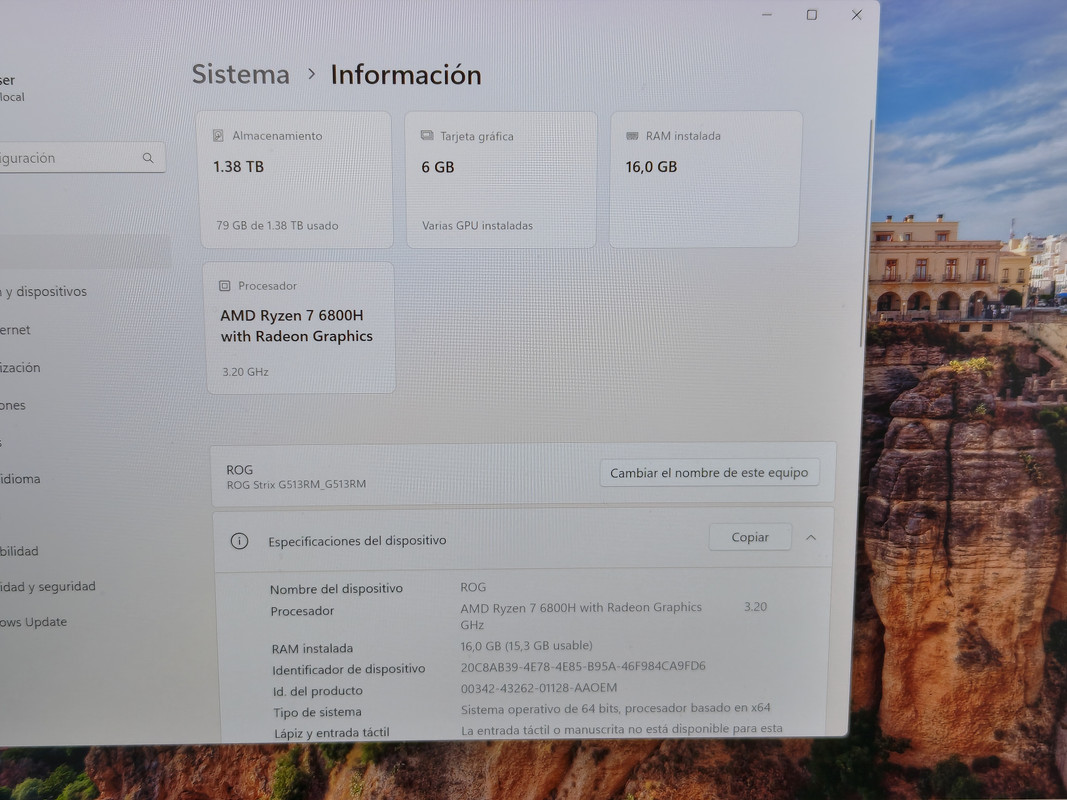Click the graphics card icon
This screenshot has height=800, width=1067.
pos(427,135)
